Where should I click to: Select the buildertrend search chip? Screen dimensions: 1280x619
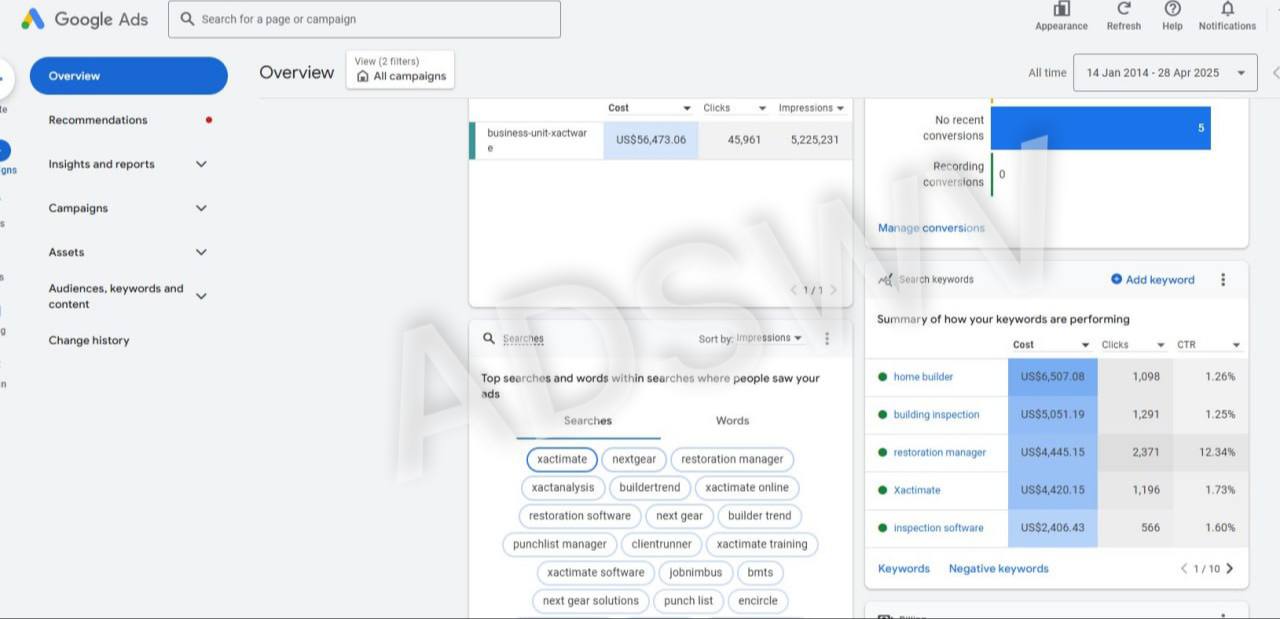(x=650, y=488)
